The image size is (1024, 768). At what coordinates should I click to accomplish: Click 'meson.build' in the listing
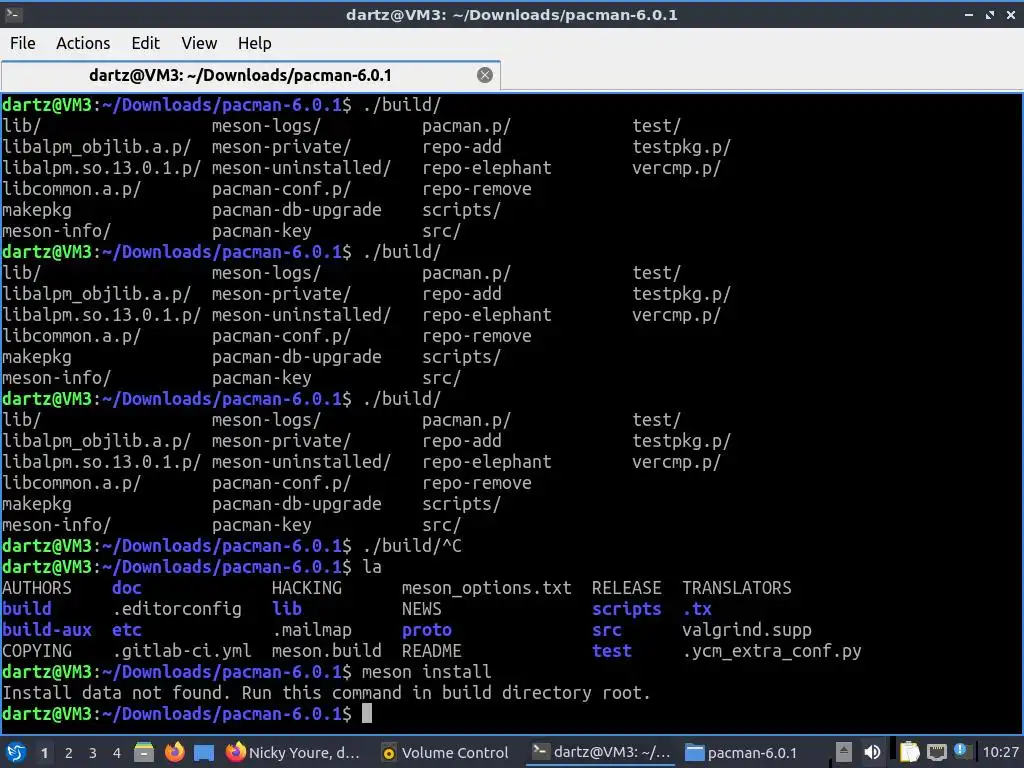327,651
